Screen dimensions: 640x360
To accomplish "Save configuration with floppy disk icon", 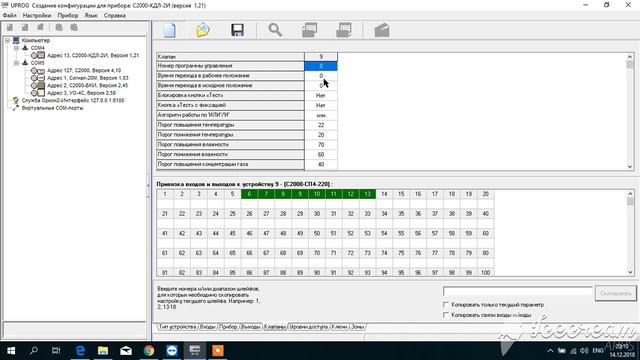I will 237,30.
